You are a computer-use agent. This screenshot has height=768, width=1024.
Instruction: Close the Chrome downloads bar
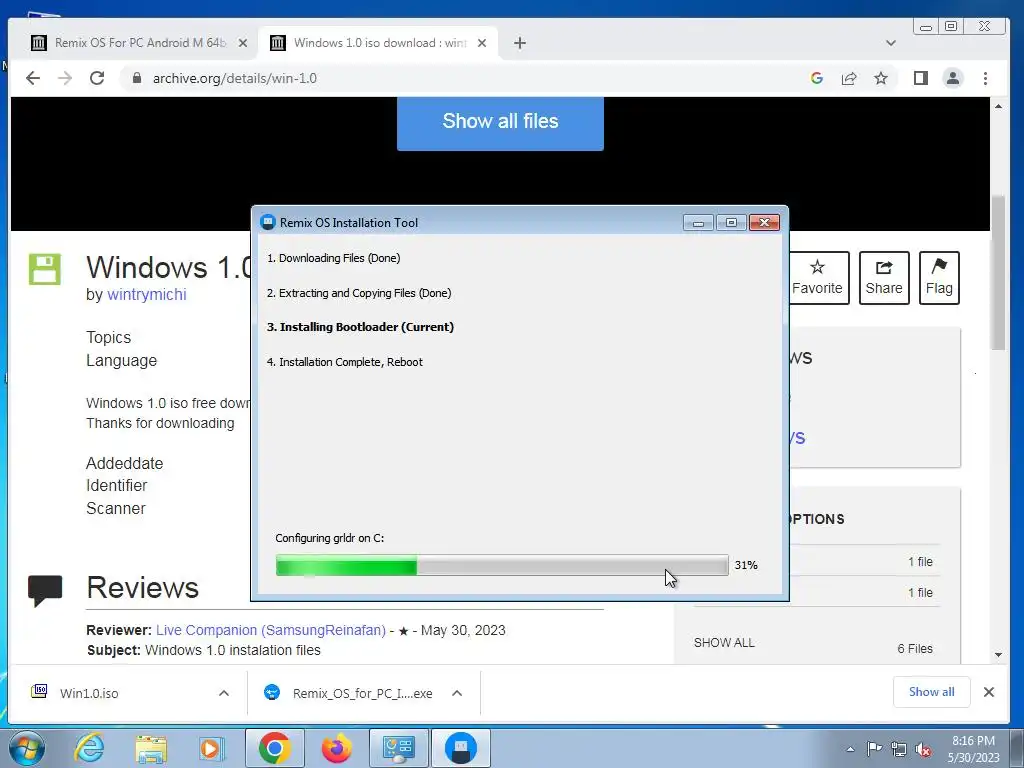(989, 692)
